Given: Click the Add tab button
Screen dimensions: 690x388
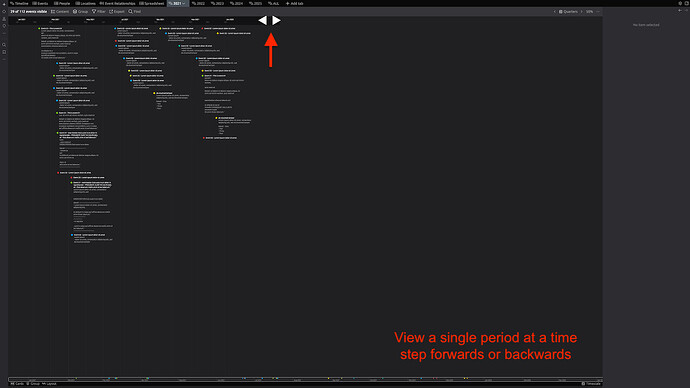Looking at the screenshot, I should pos(294,3).
